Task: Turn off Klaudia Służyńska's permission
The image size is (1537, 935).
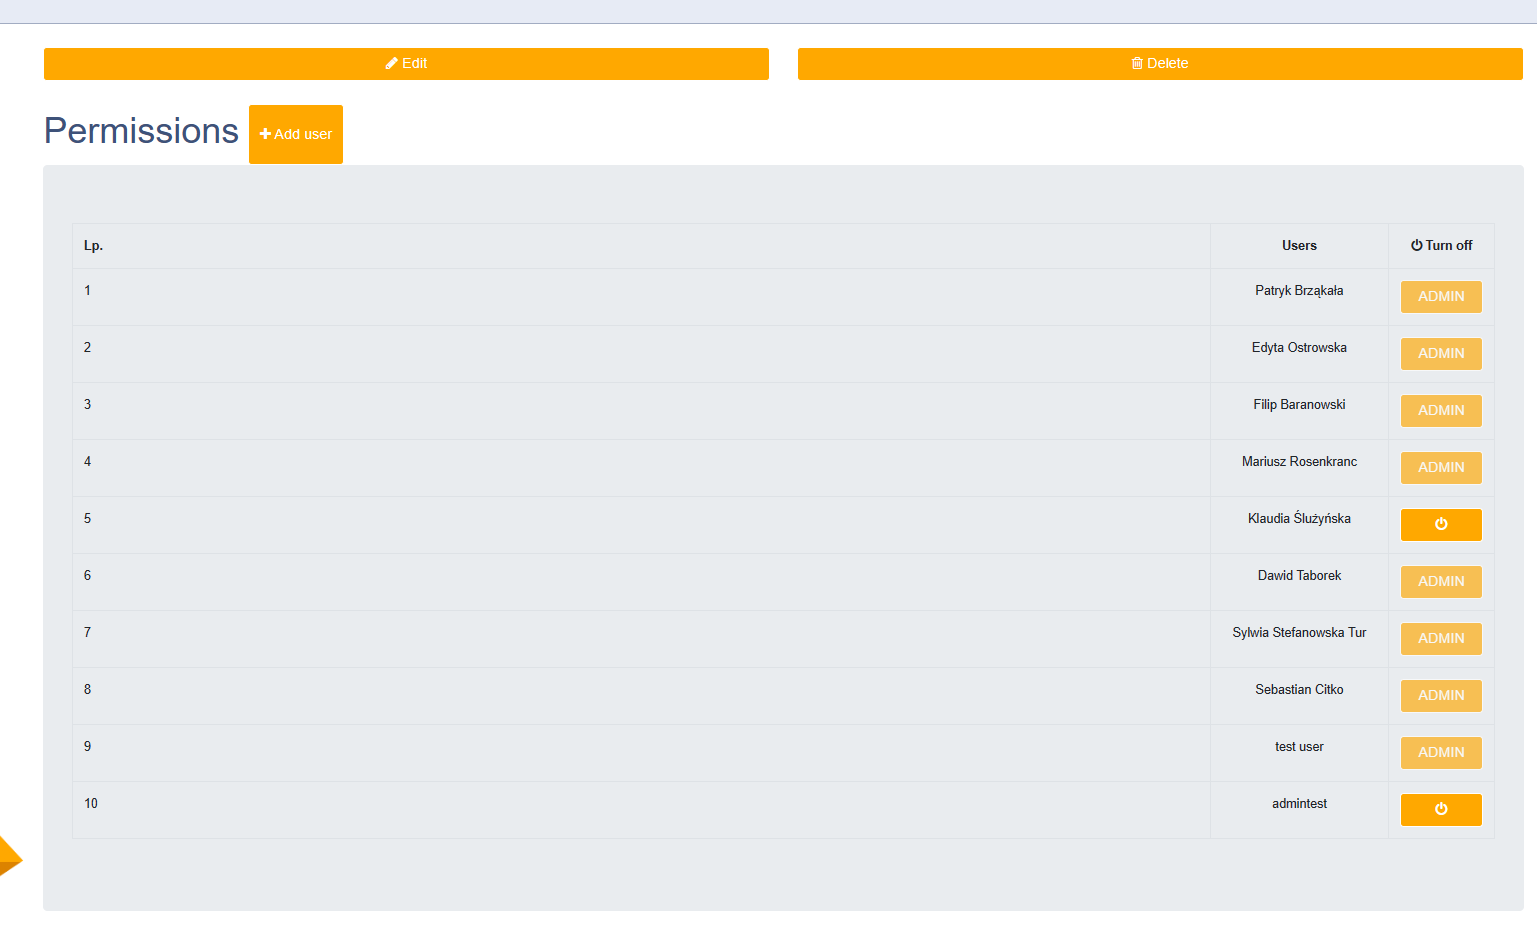Action: pyautogui.click(x=1440, y=524)
